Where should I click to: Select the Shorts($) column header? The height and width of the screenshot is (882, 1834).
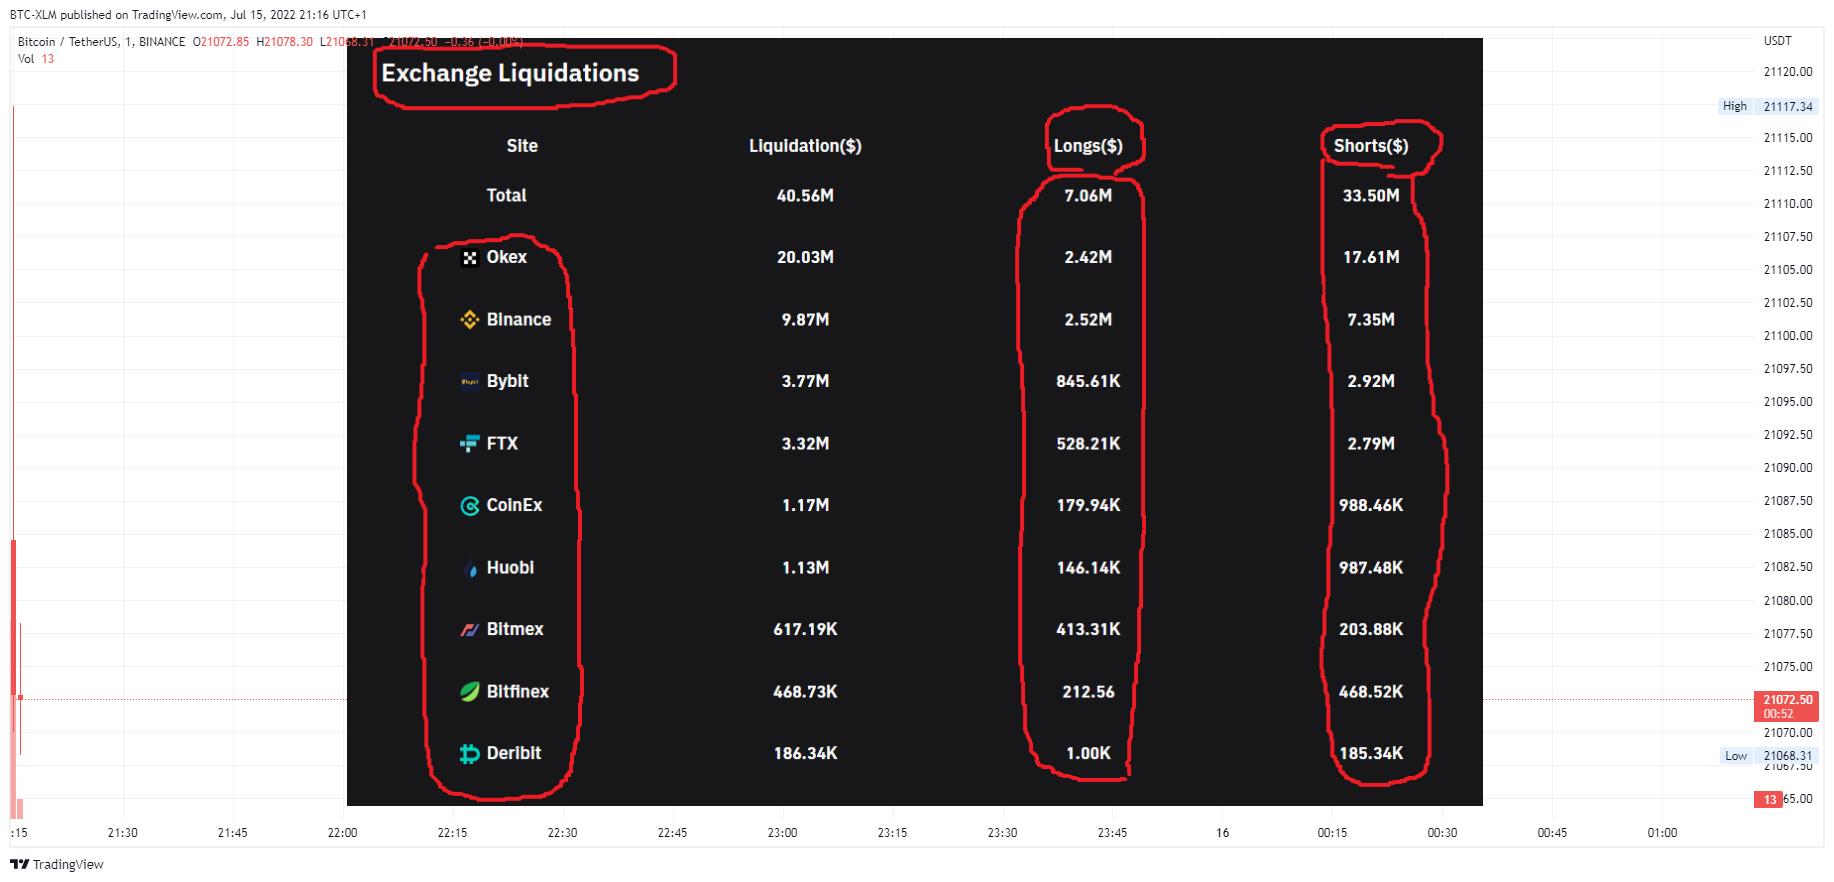click(1371, 146)
